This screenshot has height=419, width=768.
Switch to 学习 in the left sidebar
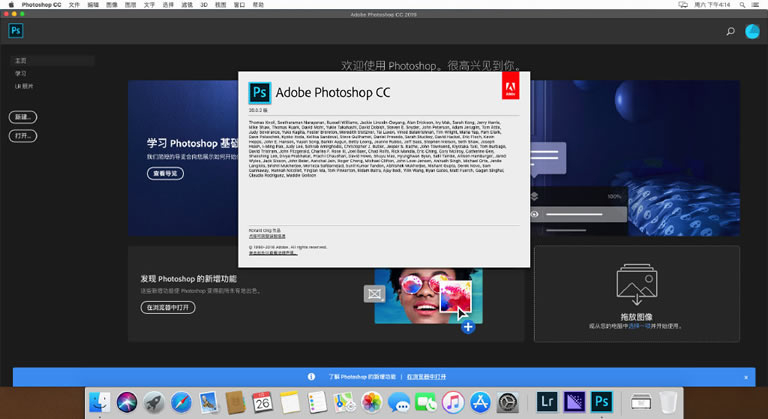(x=21, y=74)
